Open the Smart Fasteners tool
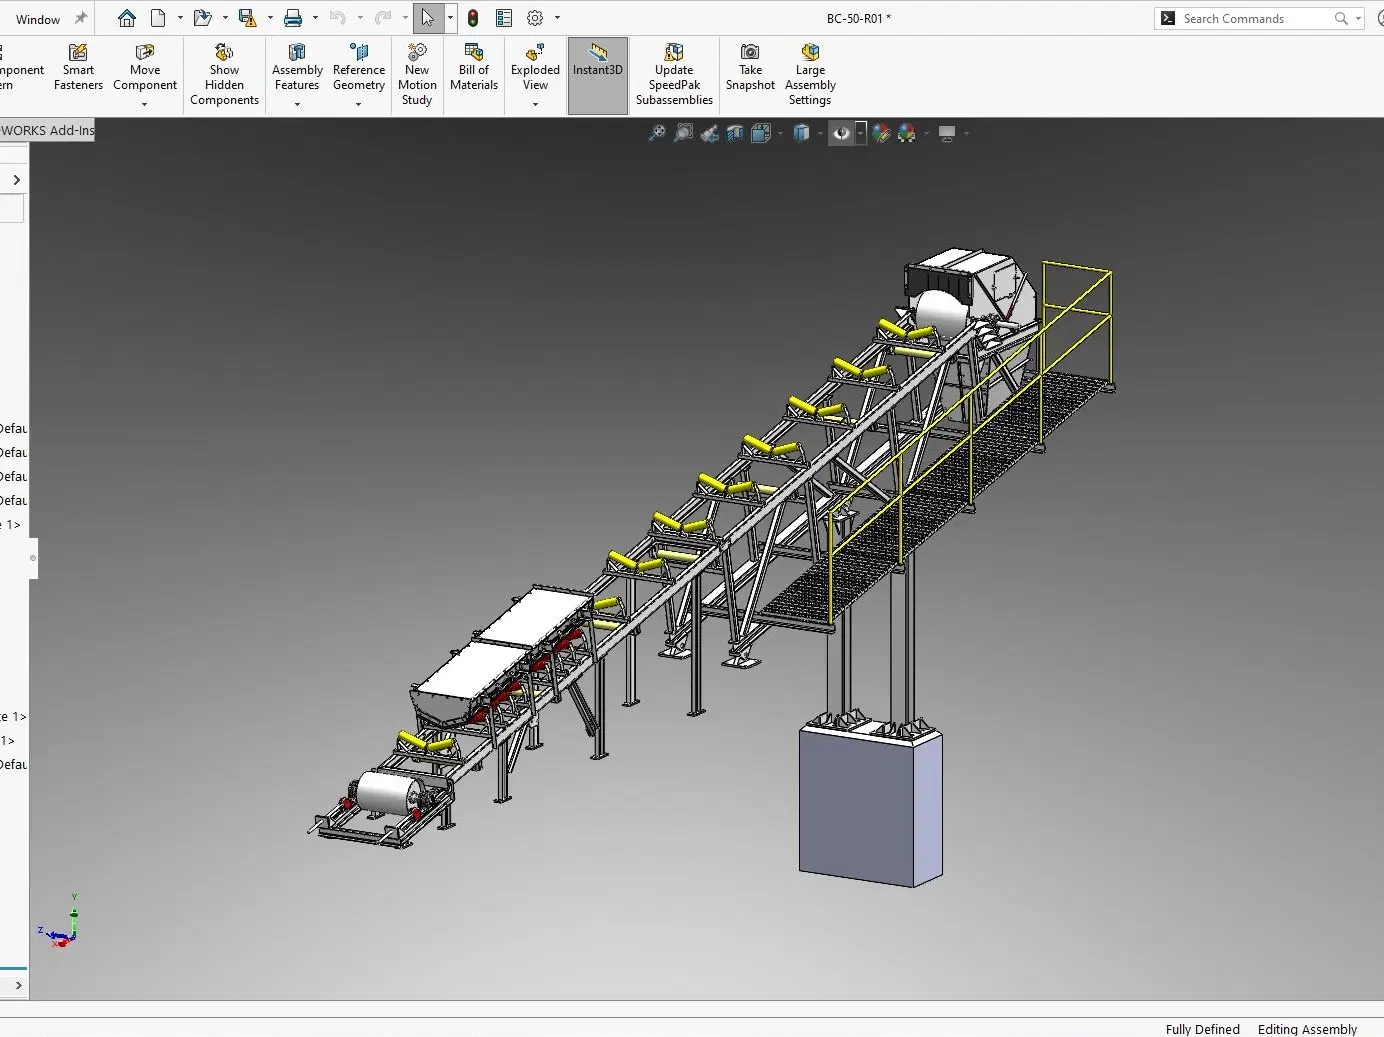Screen dimensions: 1384x1037 78,68
